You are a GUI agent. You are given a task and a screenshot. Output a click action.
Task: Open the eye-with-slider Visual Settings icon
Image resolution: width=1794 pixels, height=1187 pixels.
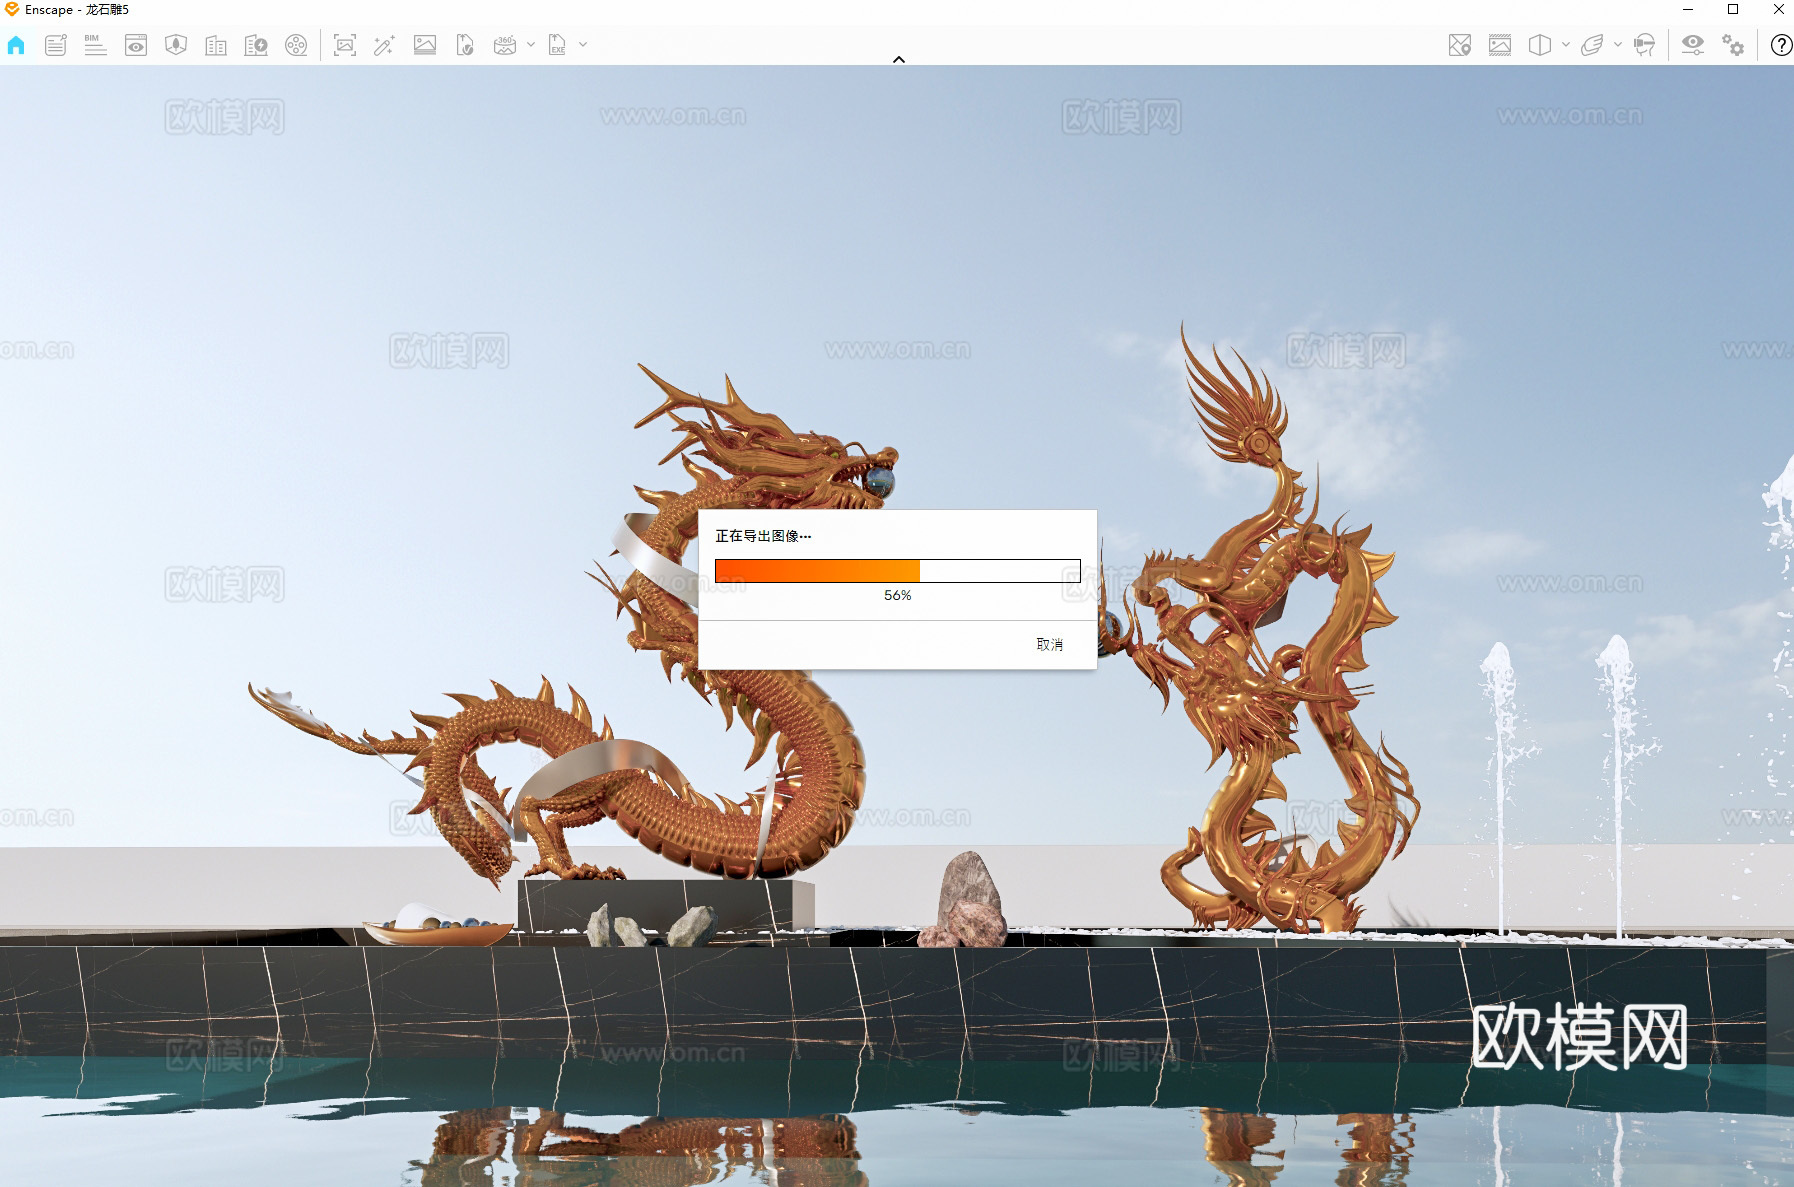[1693, 45]
